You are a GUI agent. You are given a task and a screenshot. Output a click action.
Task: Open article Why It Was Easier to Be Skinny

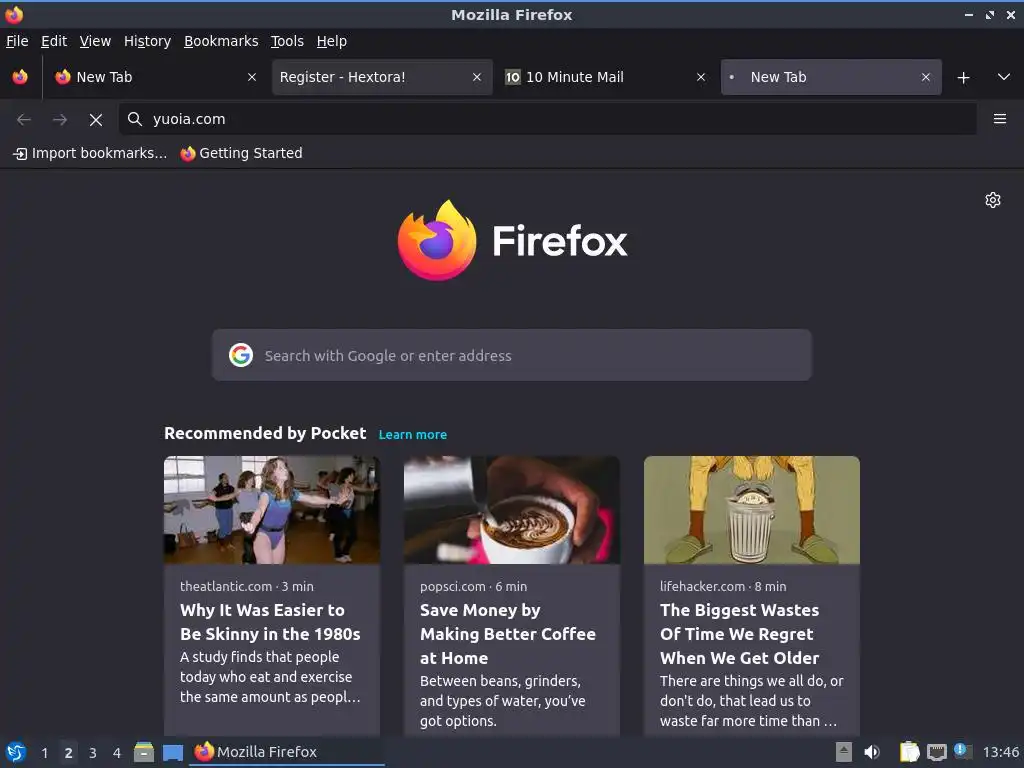pyautogui.click(x=270, y=622)
